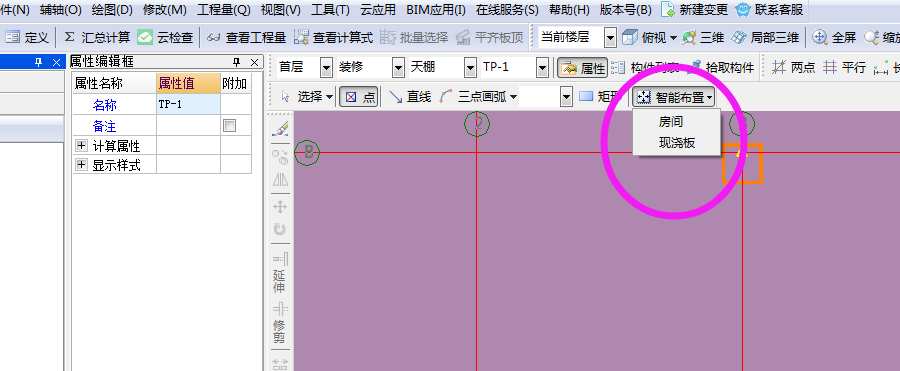
Task: Click the 全屏 fullscreen icon
Action: (x=819, y=38)
